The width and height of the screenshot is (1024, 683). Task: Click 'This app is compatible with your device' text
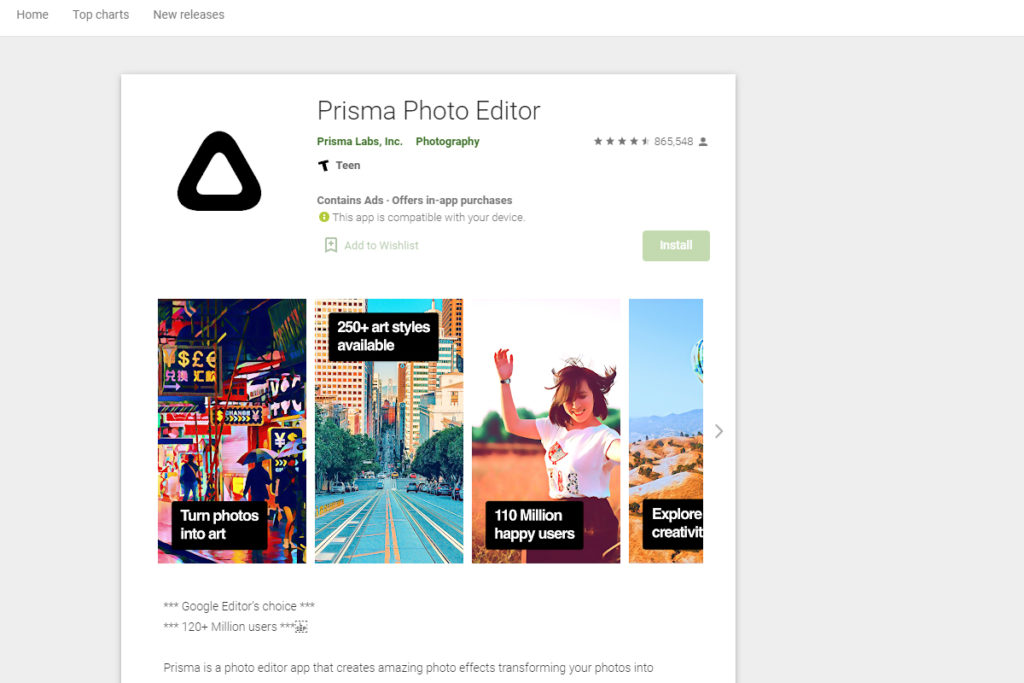pos(428,217)
